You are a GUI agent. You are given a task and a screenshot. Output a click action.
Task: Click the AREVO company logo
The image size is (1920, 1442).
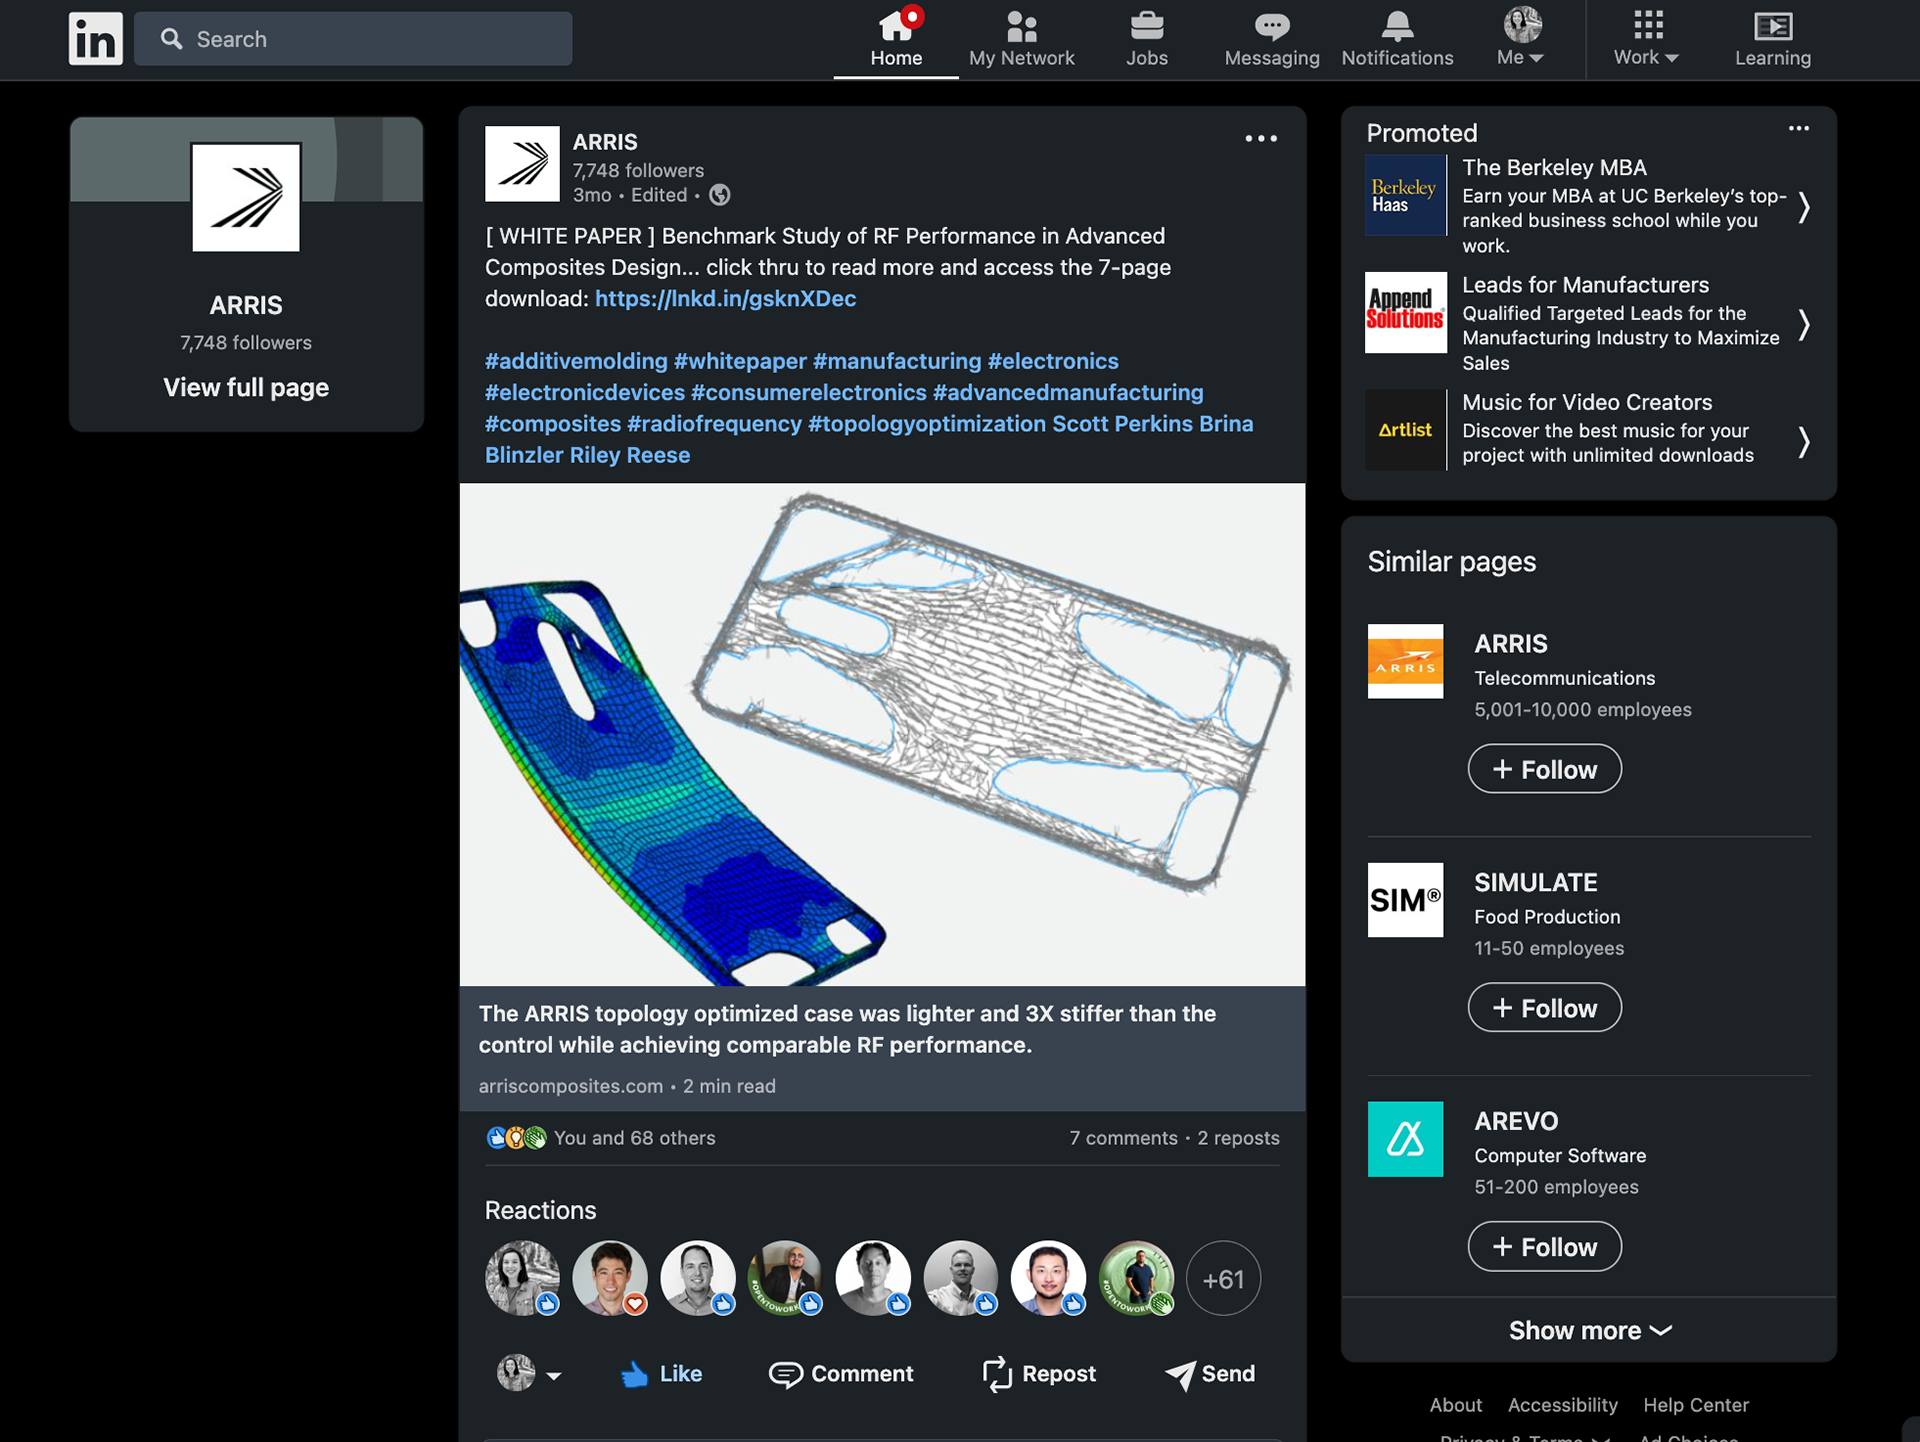(1405, 1139)
